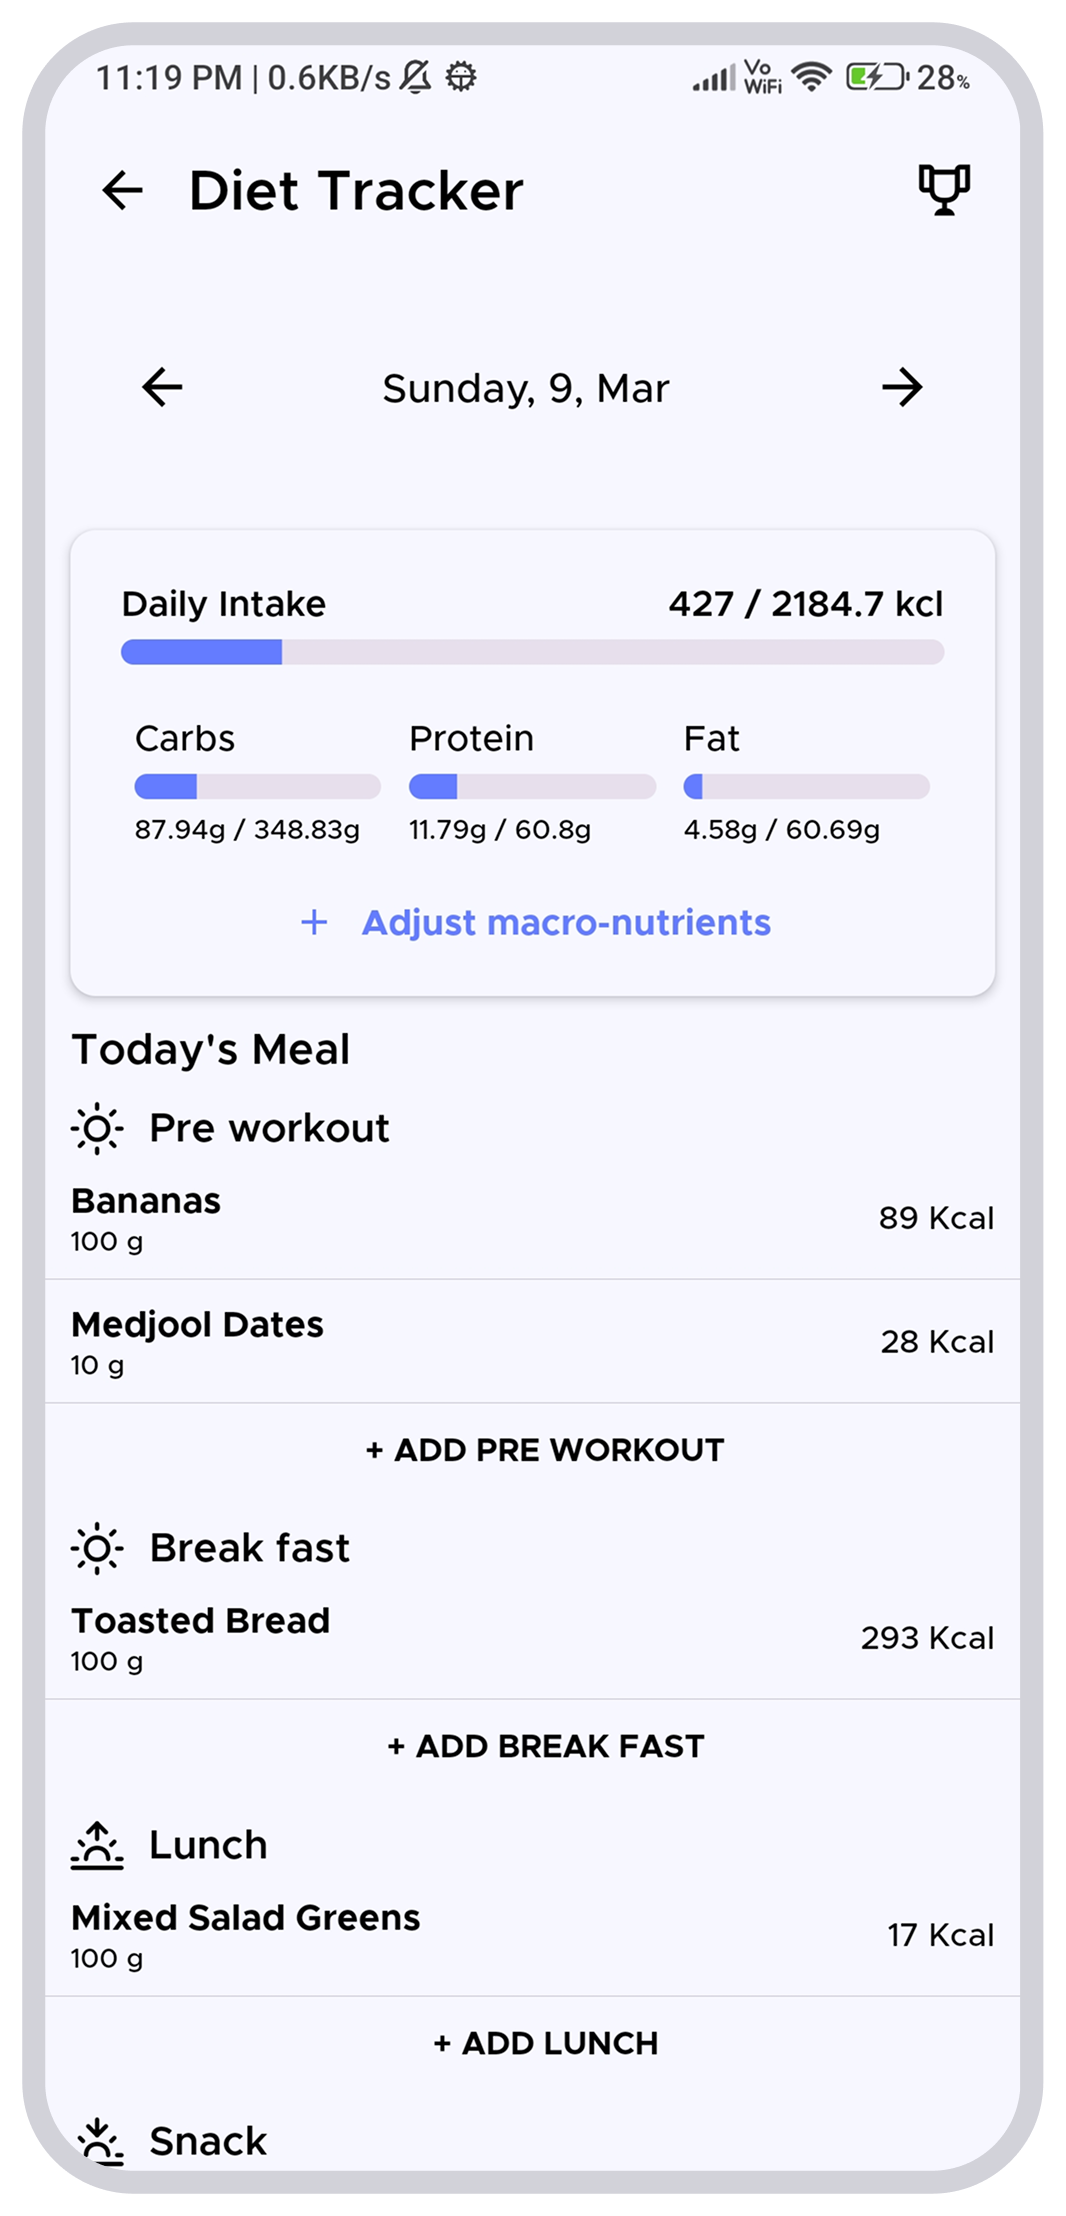
Task: Open the trophy achievements icon
Action: (944, 189)
